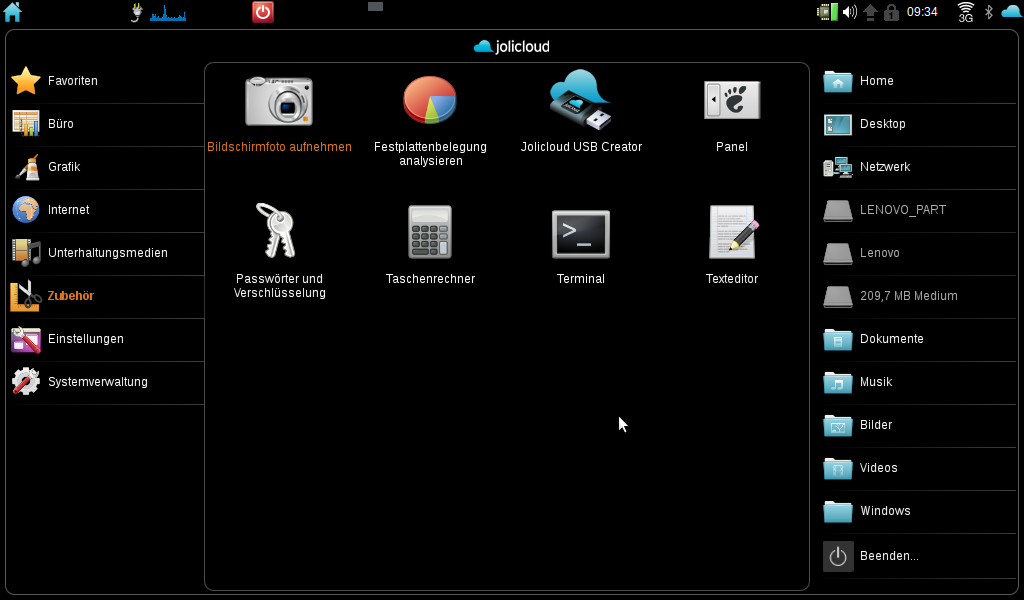1024x600 pixels.
Task: Open the Musik folder
Action: click(x=919, y=383)
